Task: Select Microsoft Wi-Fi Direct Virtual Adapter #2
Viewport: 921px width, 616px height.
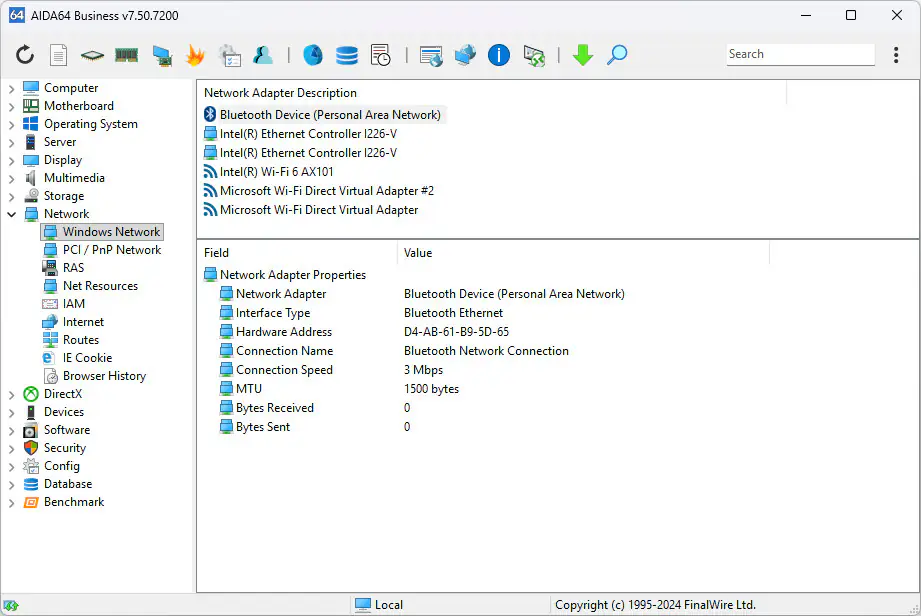Action: pyautogui.click(x=319, y=191)
